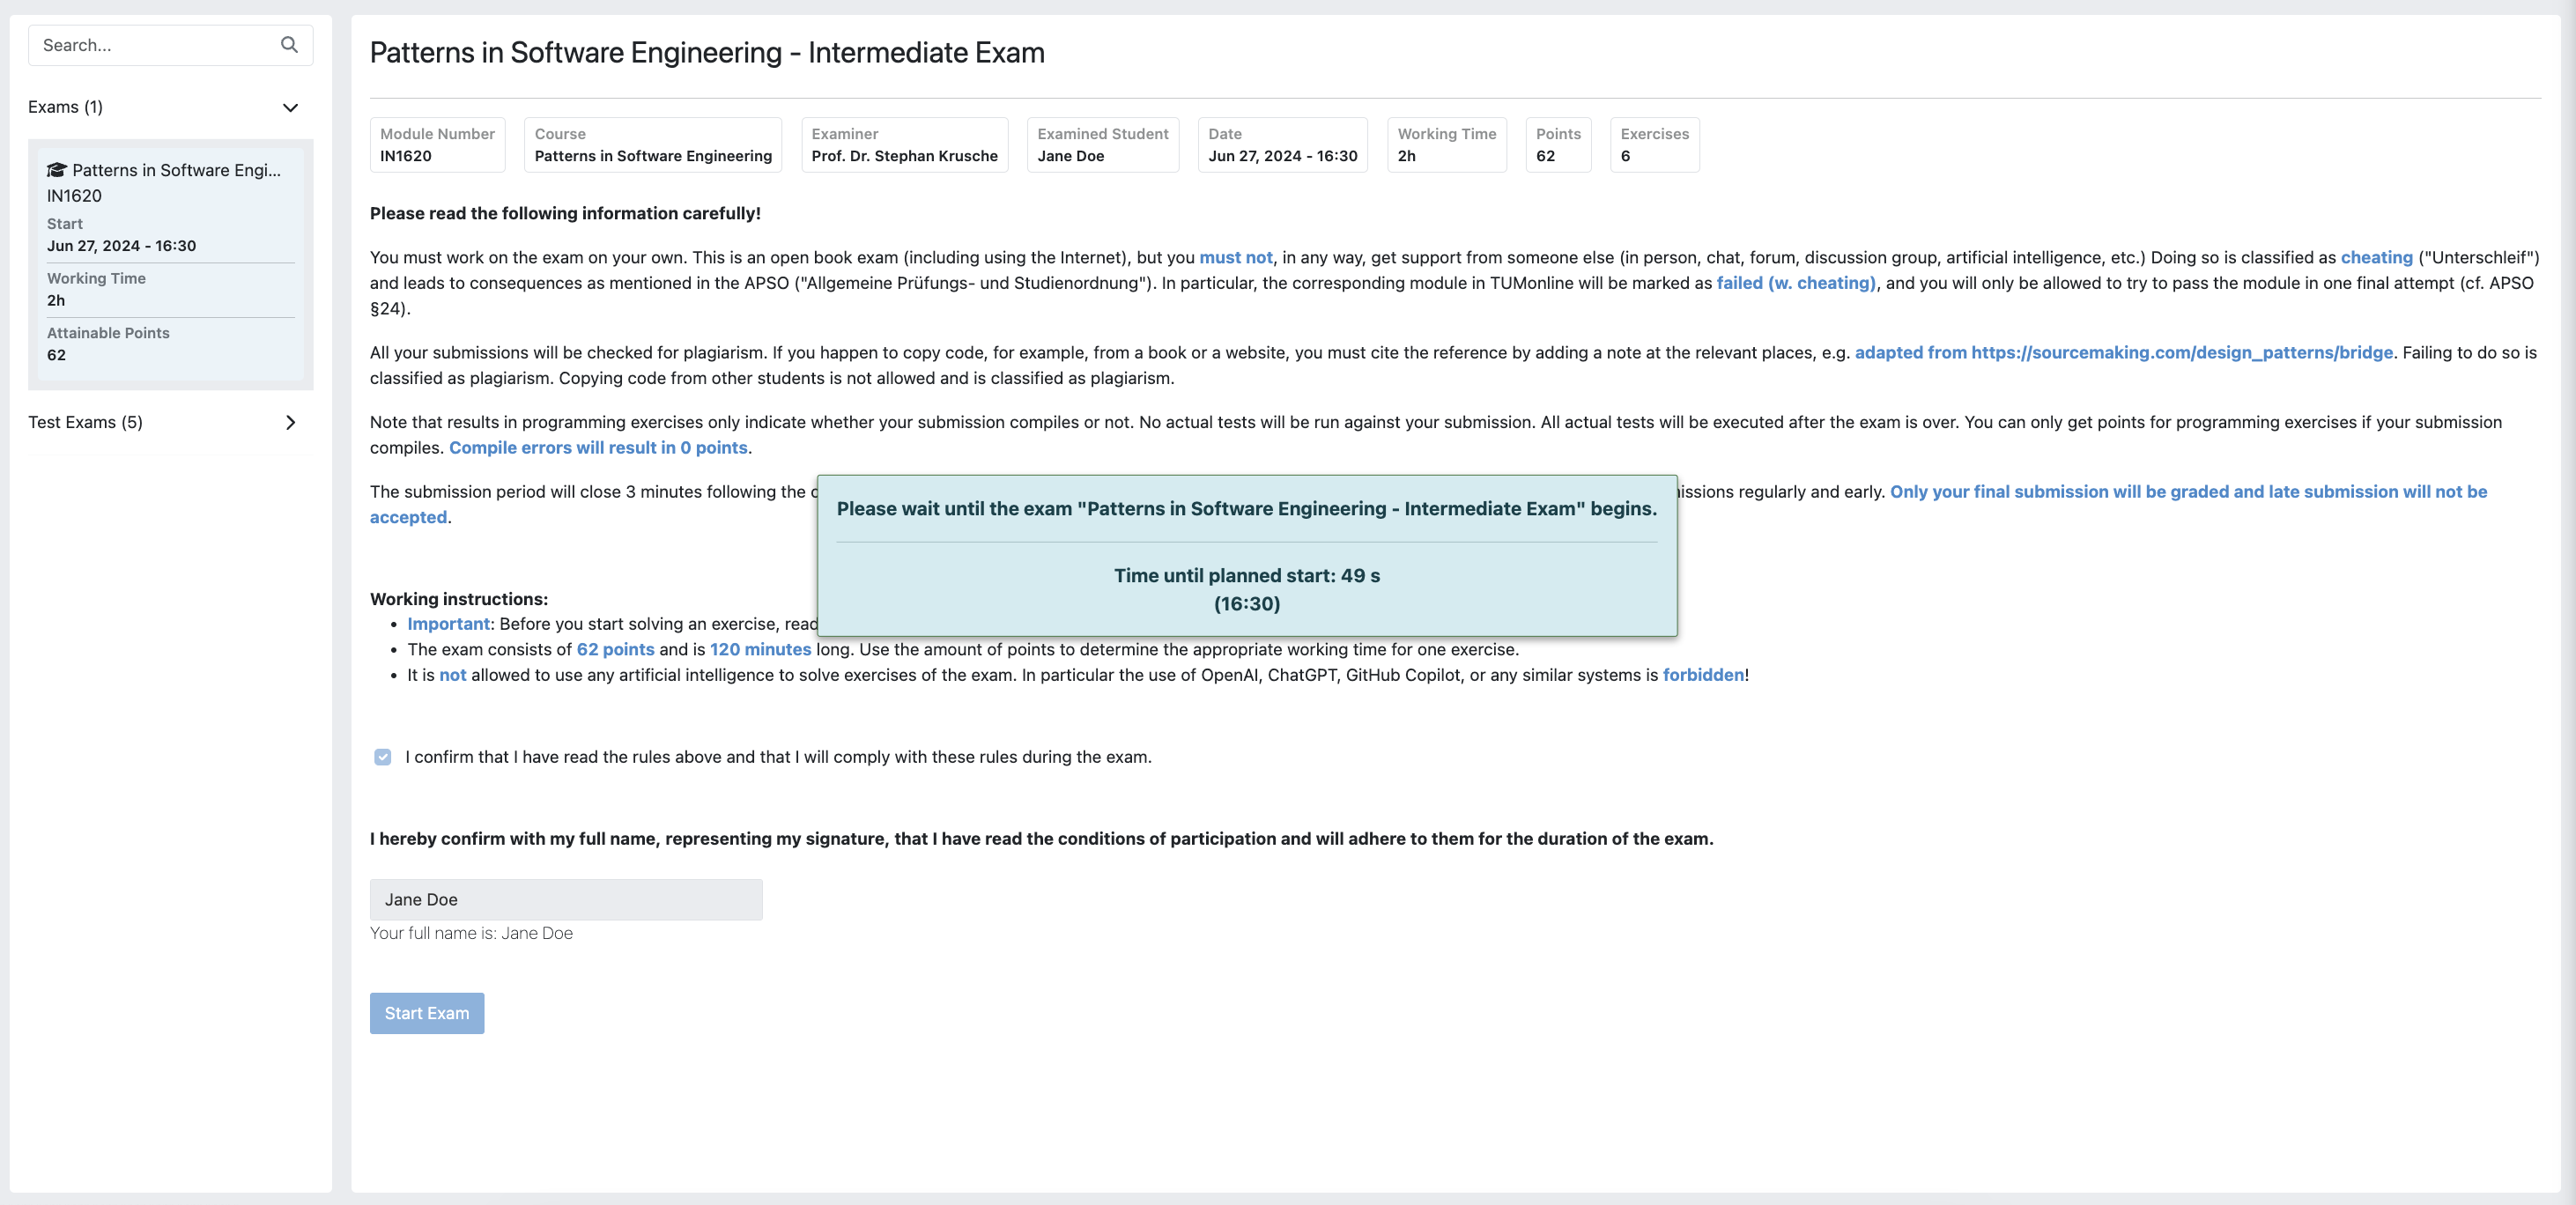Select the Patterns in Software Engineering exam card
Image resolution: width=2576 pixels, height=1205 pixels.
pos(170,264)
